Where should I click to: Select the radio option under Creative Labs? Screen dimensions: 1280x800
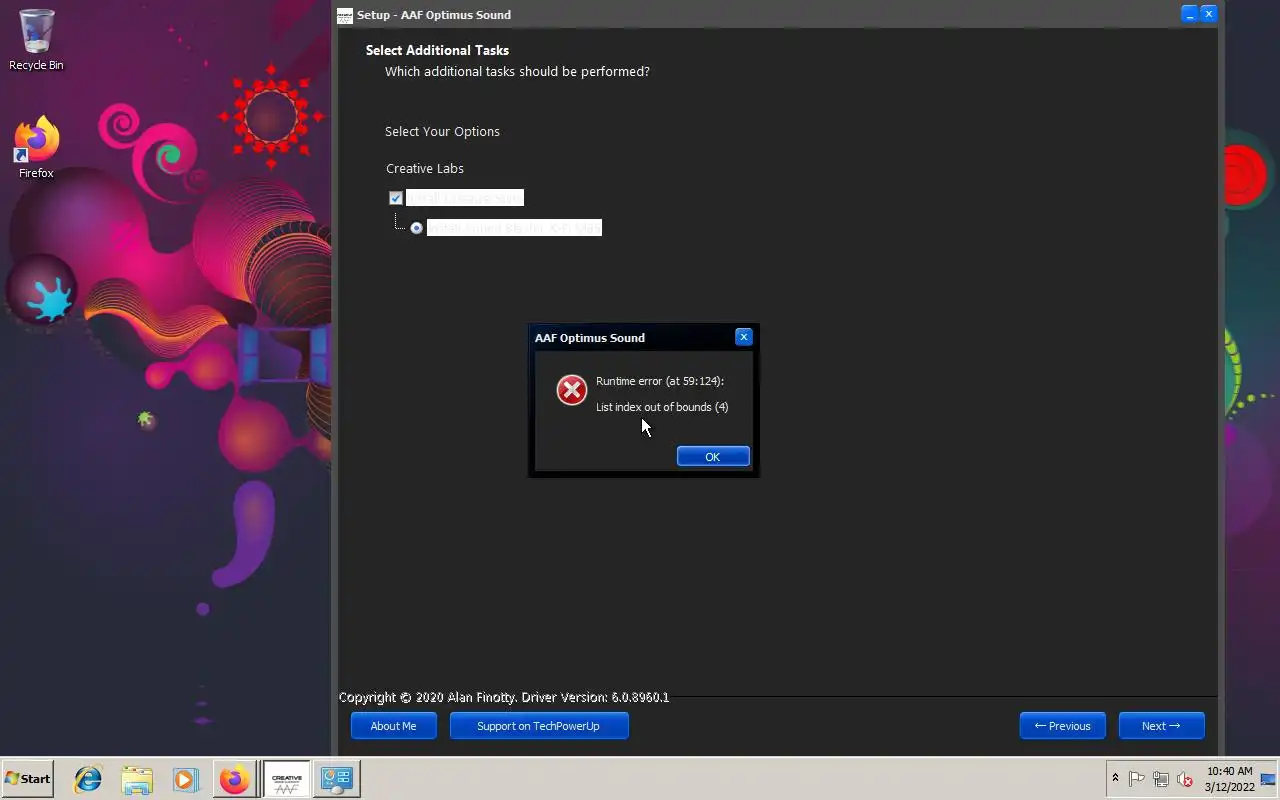tap(417, 228)
